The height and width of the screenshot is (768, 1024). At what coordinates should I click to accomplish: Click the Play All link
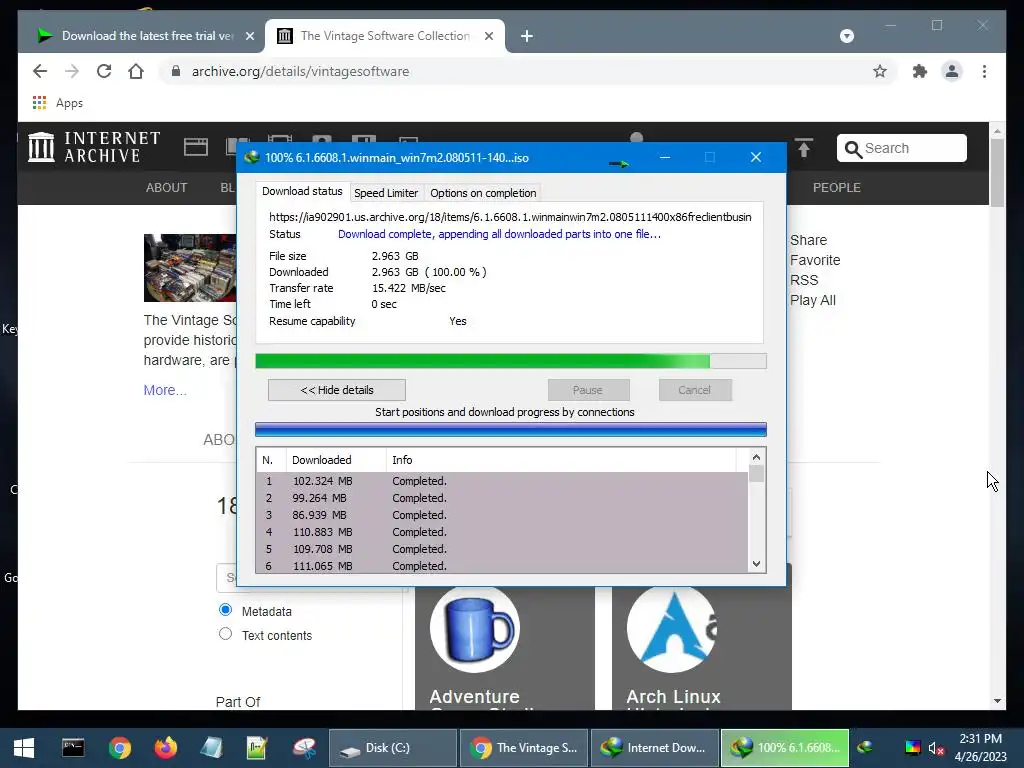[x=812, y=300]
